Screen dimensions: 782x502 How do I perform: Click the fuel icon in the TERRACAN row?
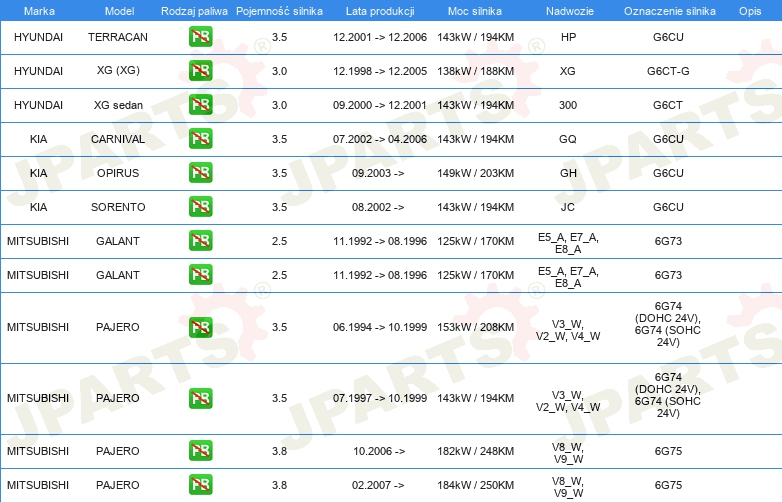(x=200, y=37)
